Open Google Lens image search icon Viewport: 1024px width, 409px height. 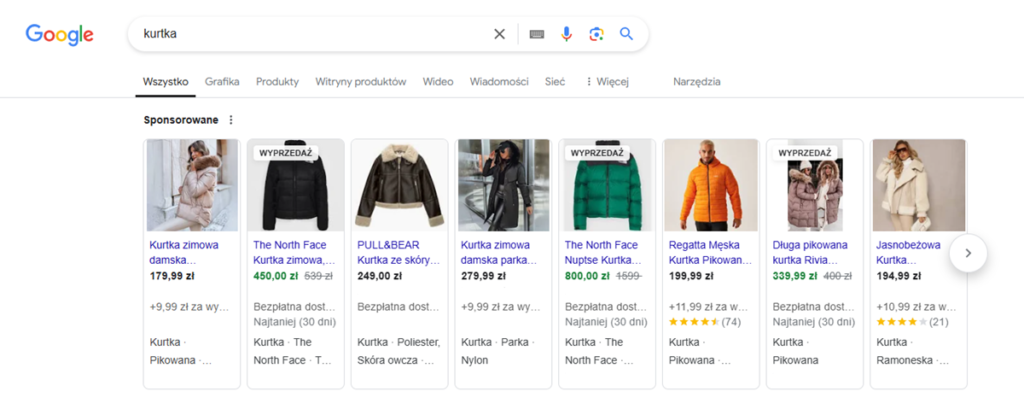point(596,34)
